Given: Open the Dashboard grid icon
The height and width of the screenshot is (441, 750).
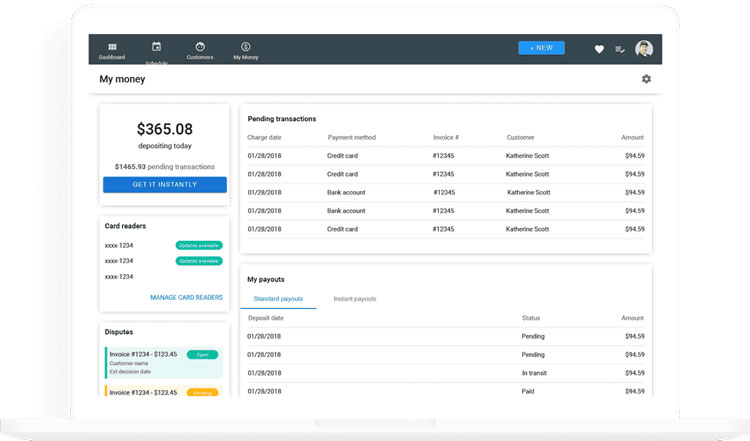Looking at the screenshot, I should coord(112,46).
